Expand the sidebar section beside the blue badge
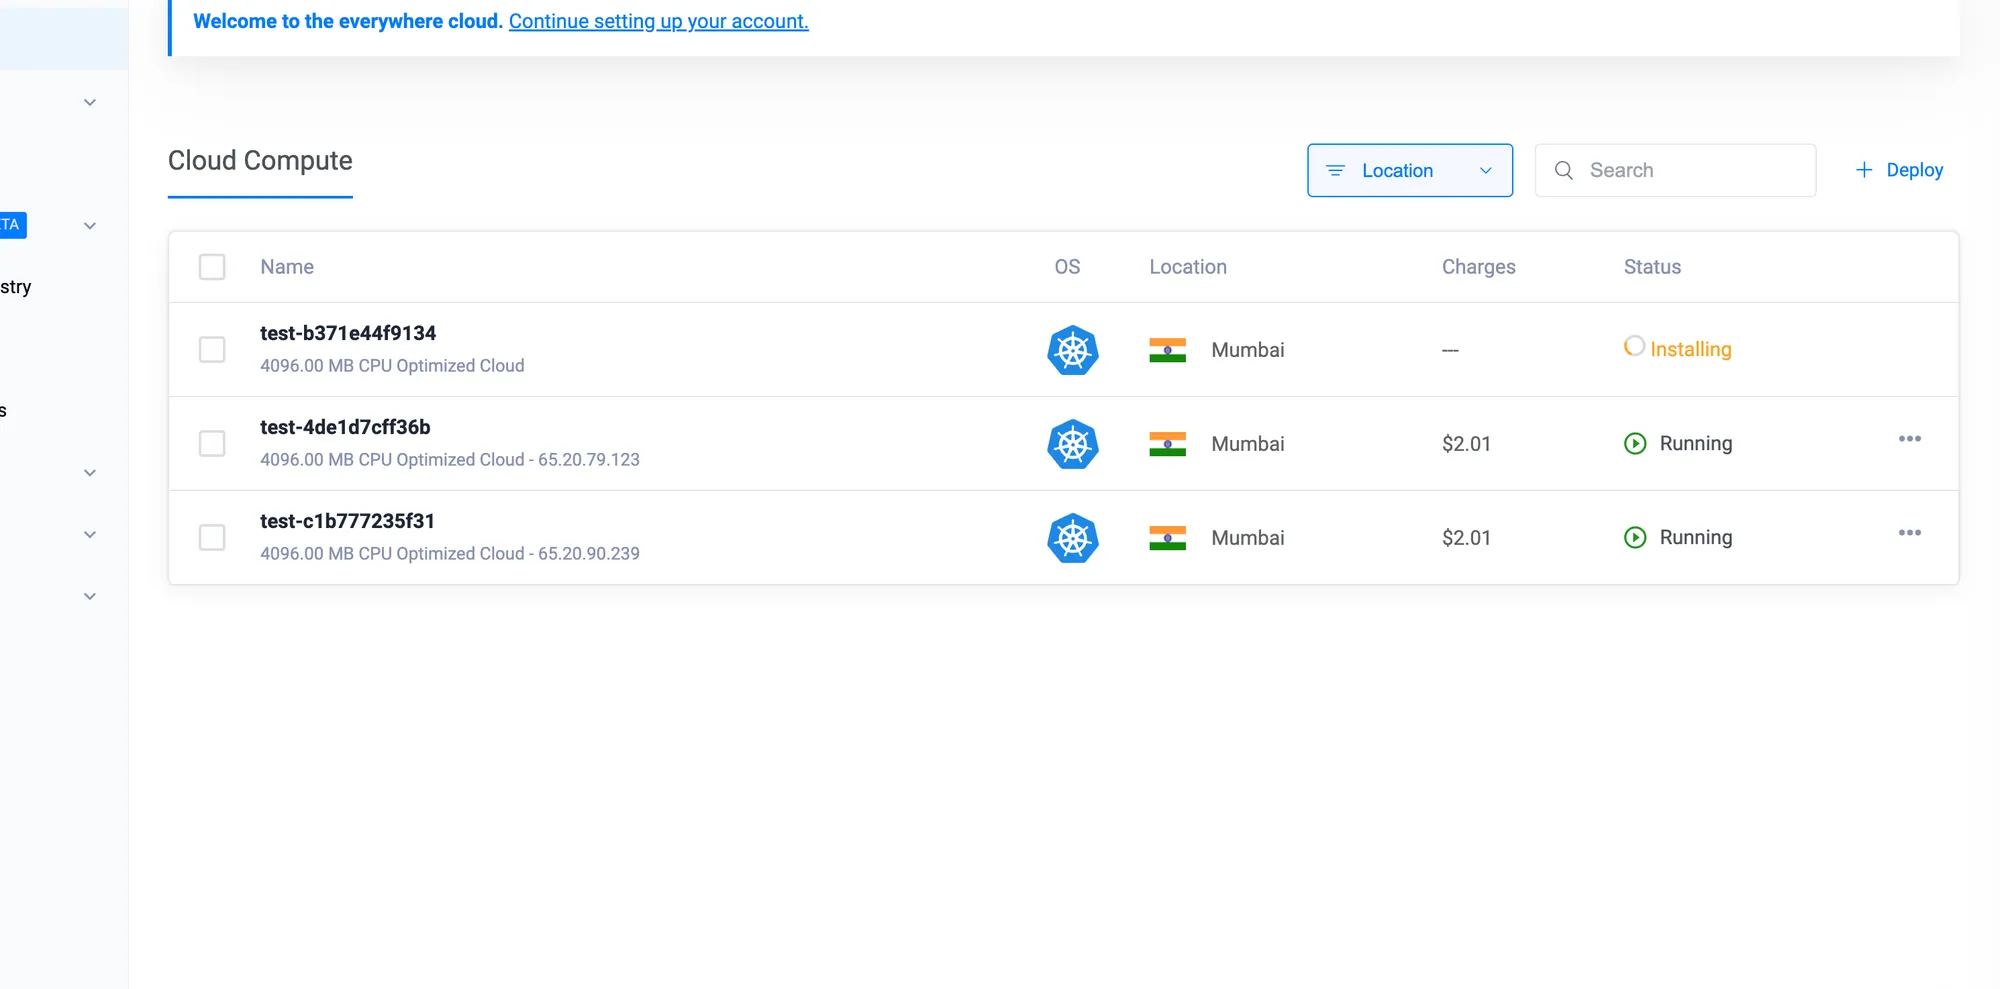The height and width of the screenshot is (989, 2000). [90, 226]
